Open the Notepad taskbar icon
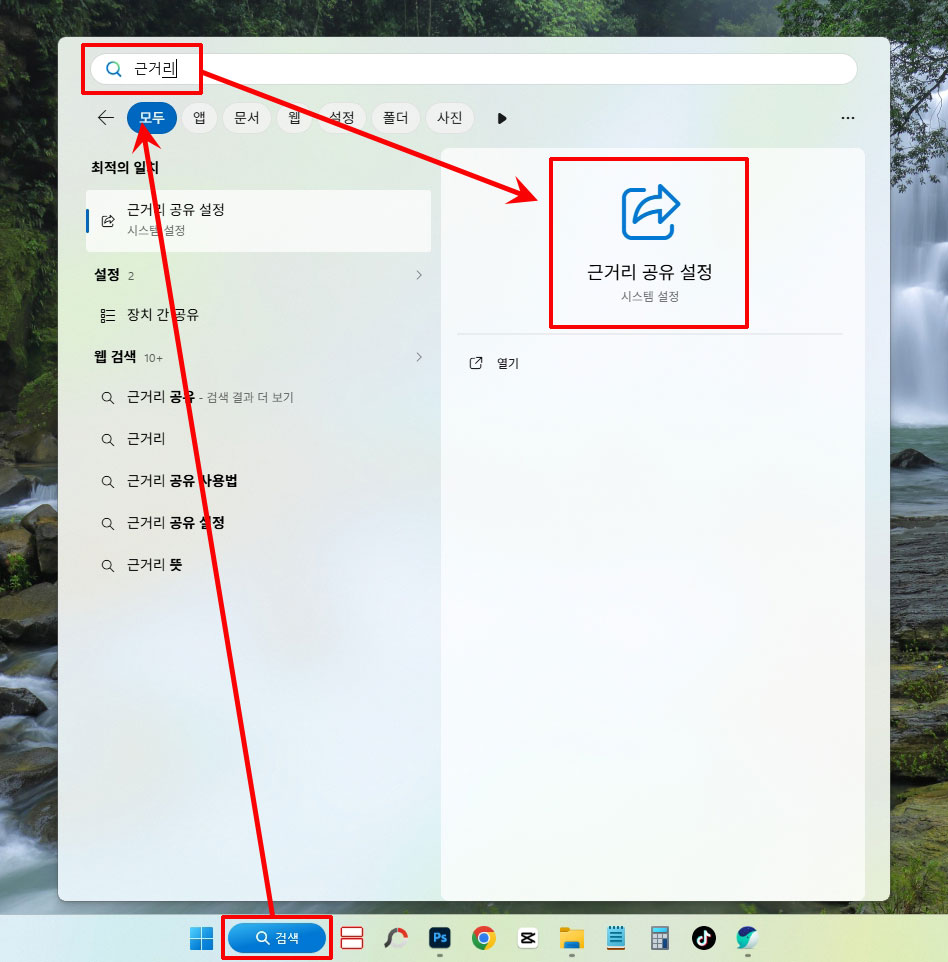Viewport: 948px width, 962px height. tap(616, 938)
